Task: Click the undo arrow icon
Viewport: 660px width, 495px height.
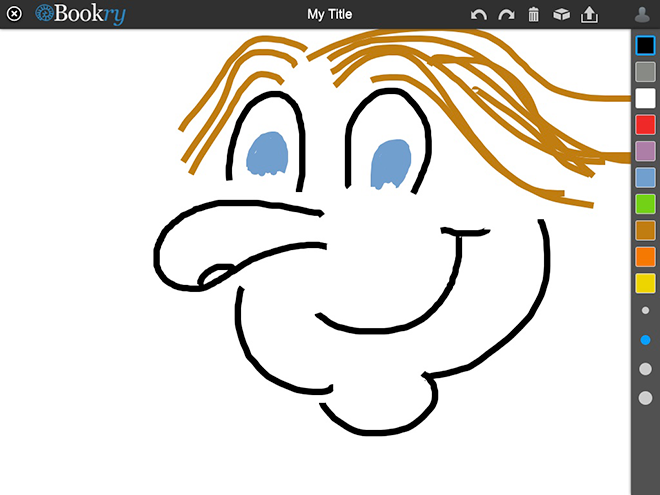Action: (x=479, y=14)
